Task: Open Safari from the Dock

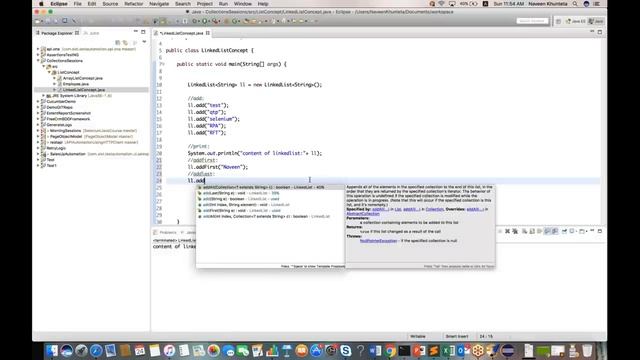Action: click(96, 351)
